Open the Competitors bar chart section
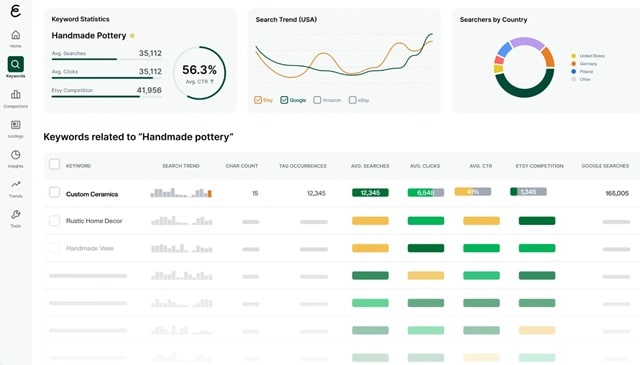The height and width of the screenshot is (365, 640). (x=16, y=99)
